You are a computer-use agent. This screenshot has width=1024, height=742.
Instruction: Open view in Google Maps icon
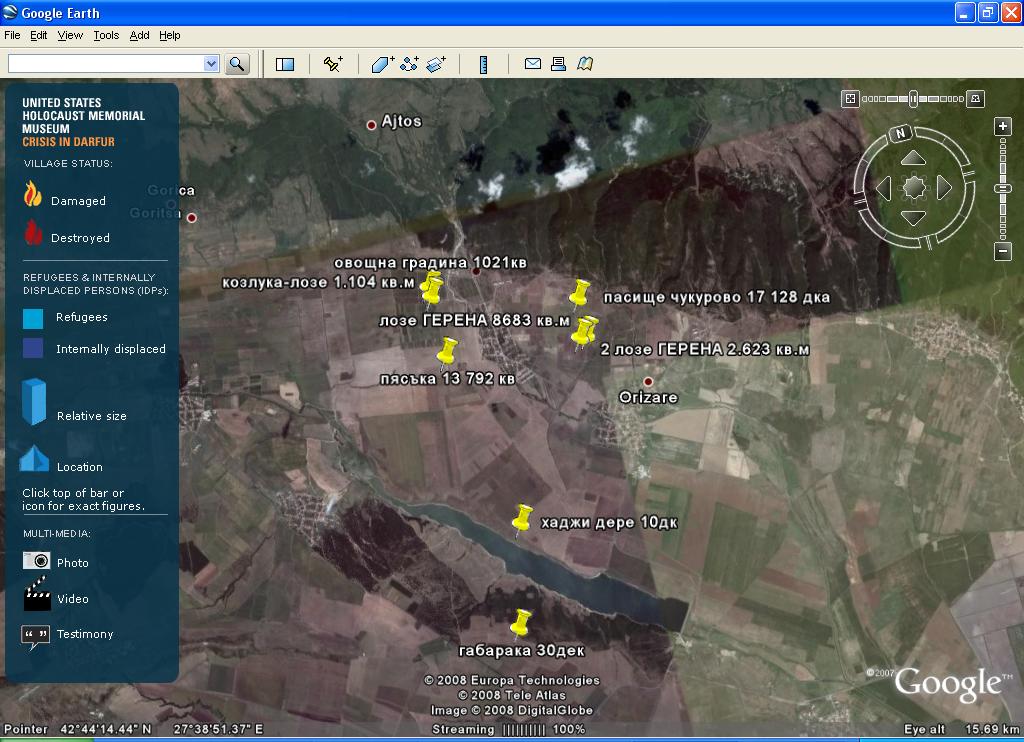585,64
